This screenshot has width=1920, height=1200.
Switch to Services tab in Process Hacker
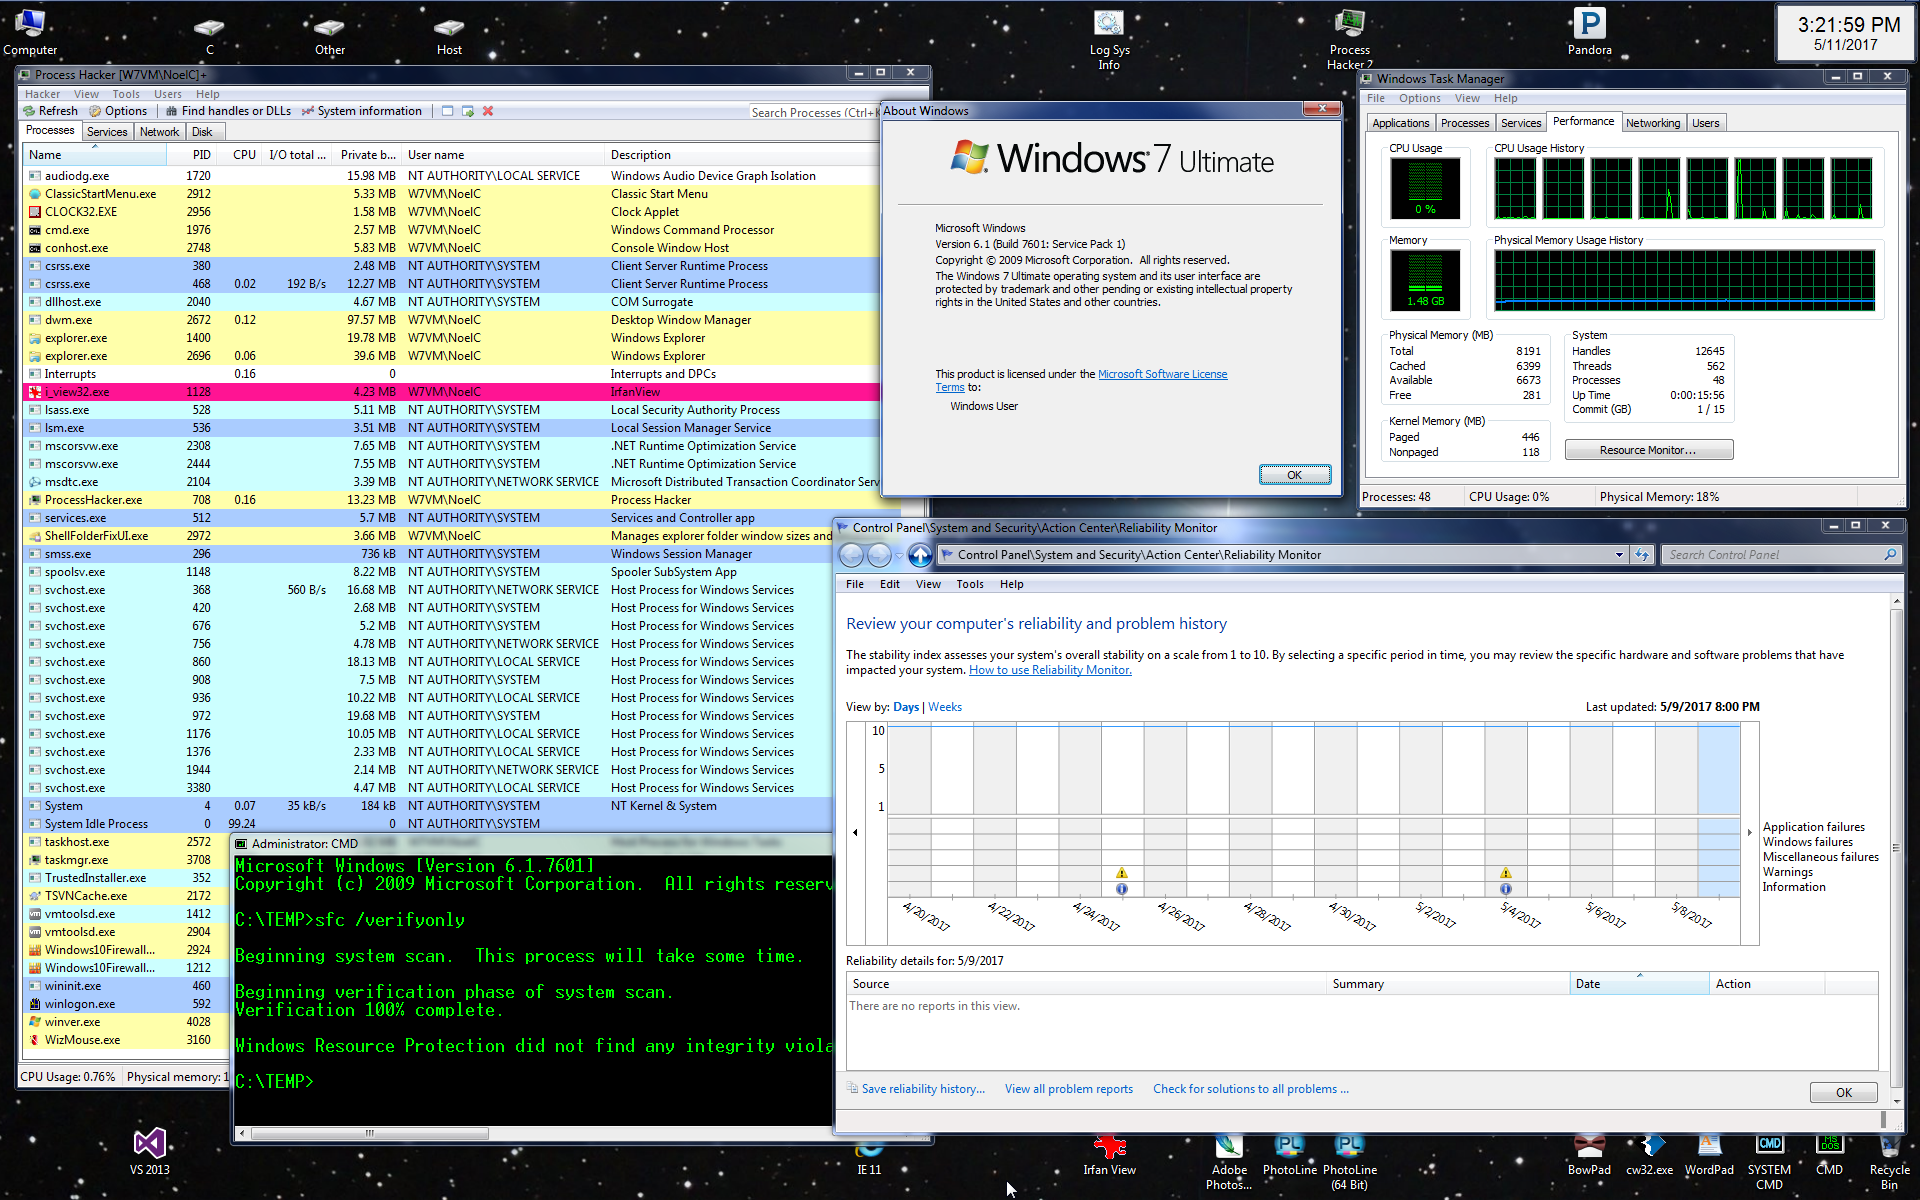[x=107, y=132]
